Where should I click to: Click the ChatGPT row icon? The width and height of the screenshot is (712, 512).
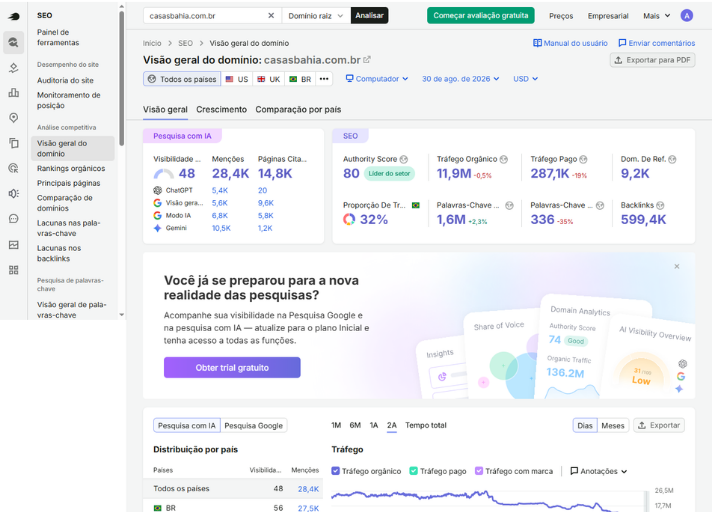click(158, 190)
